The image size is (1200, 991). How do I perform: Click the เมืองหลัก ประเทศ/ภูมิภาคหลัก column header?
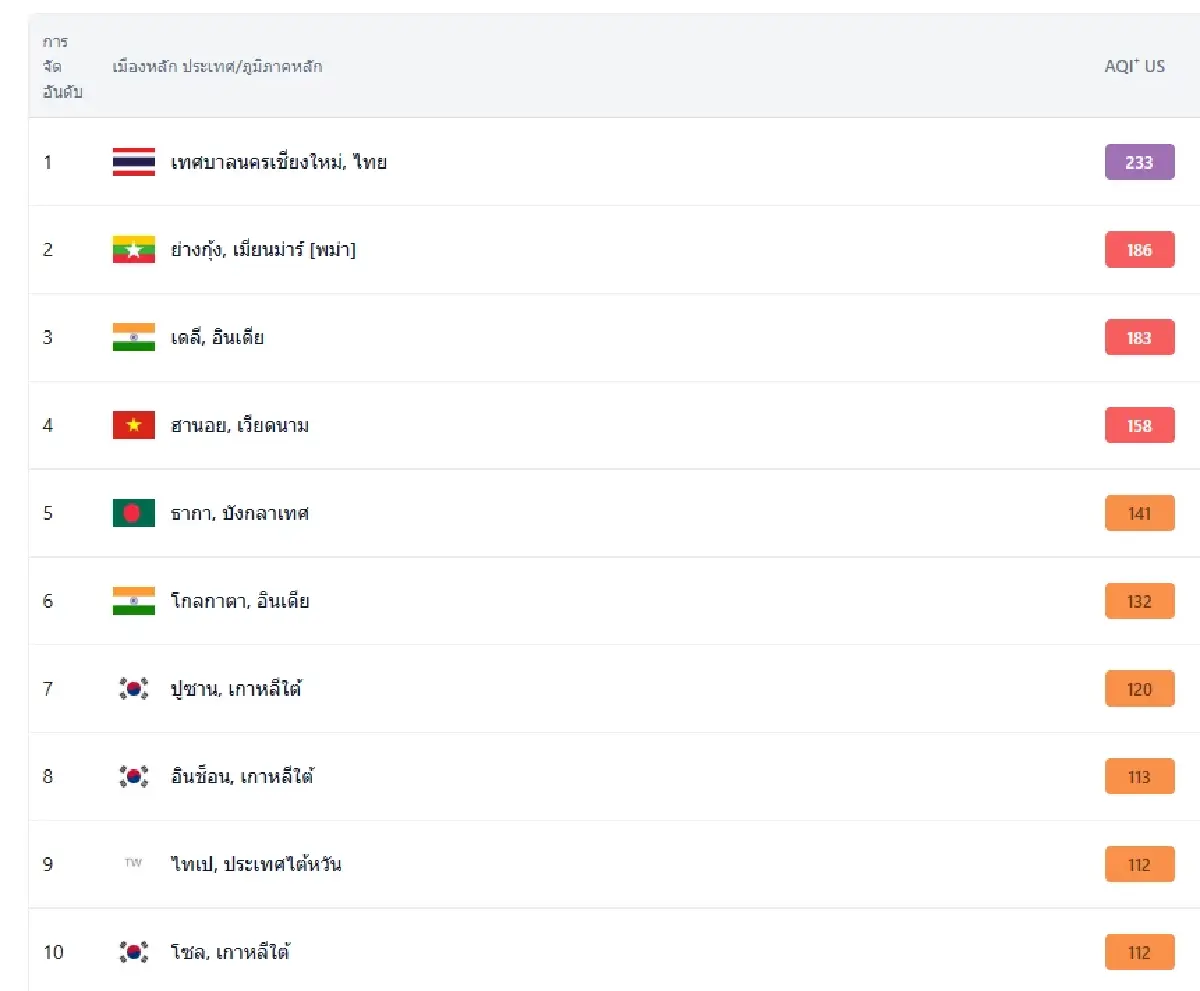217,67
